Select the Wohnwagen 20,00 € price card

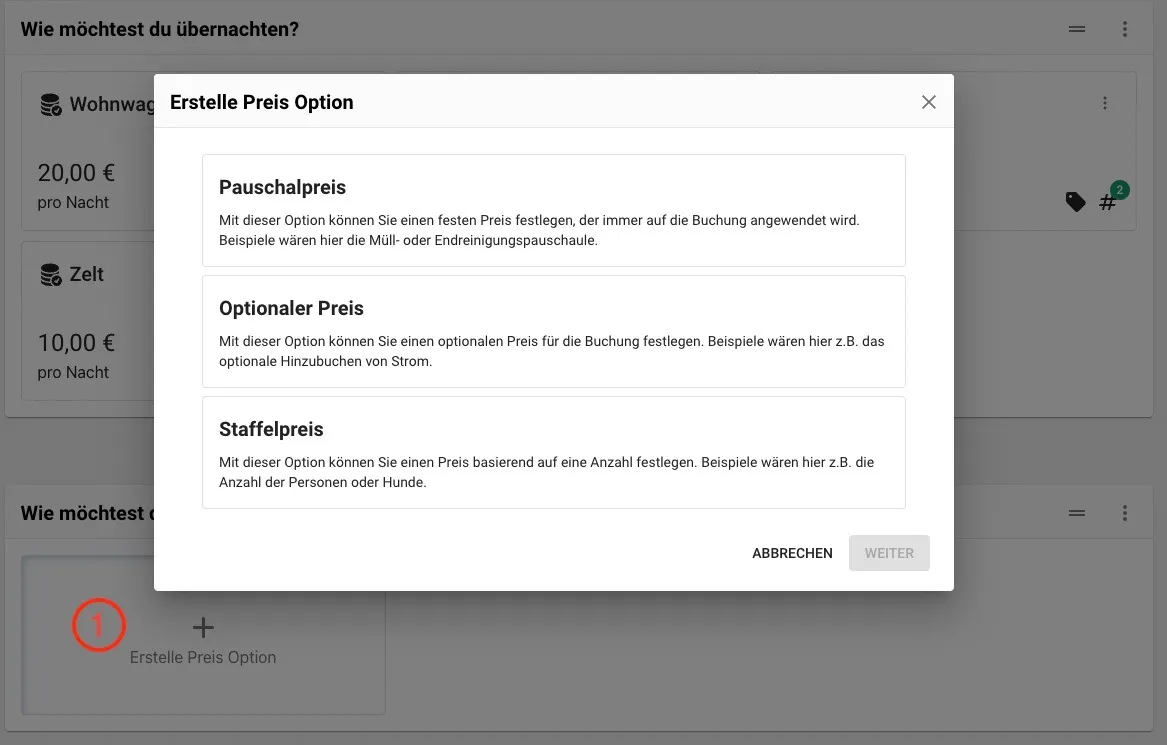click(88, 151)
